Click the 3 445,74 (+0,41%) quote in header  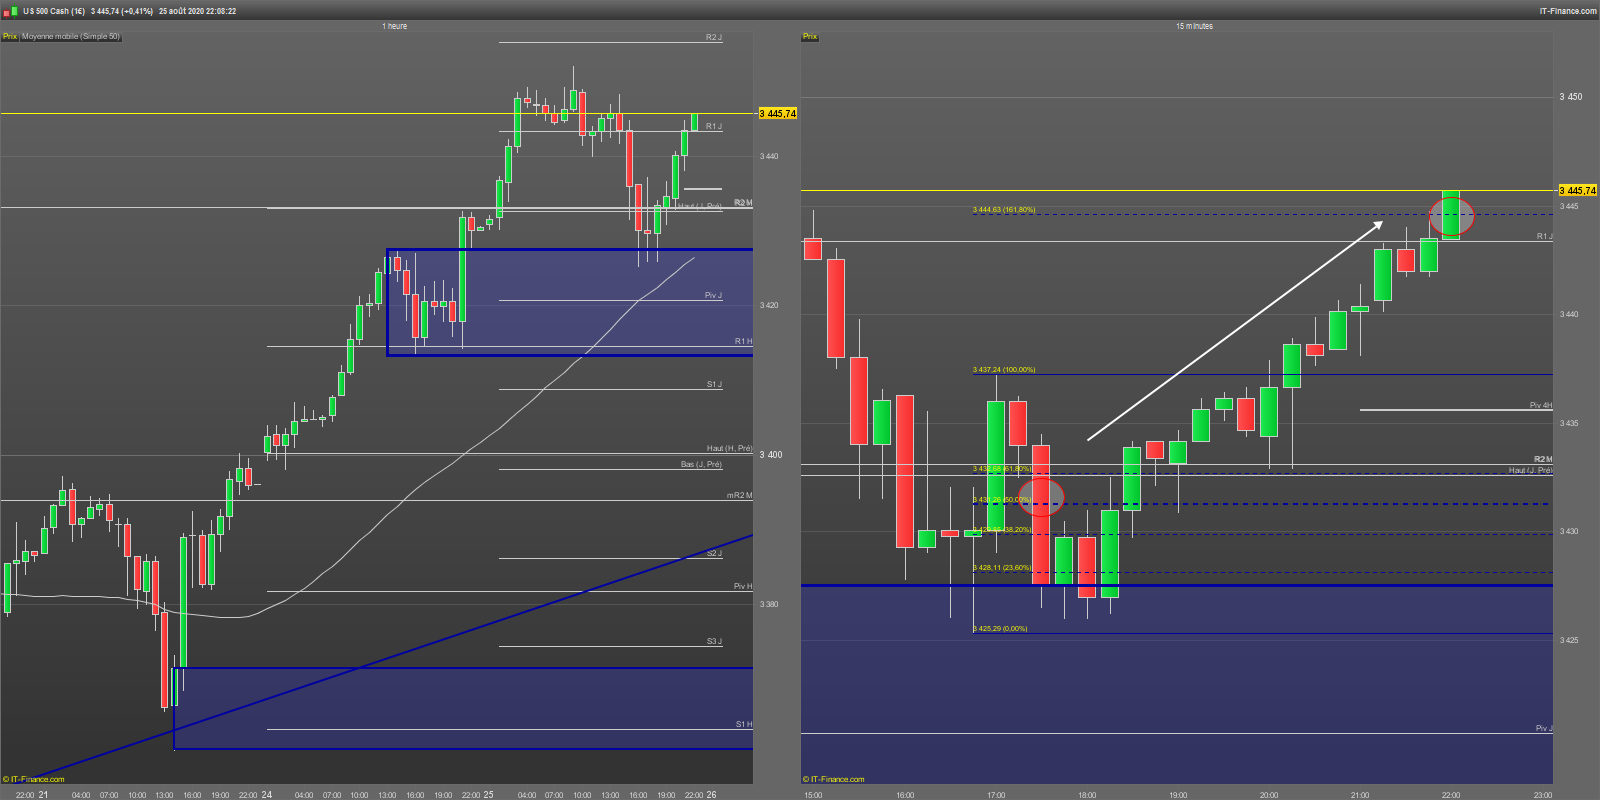pos(122,11)
